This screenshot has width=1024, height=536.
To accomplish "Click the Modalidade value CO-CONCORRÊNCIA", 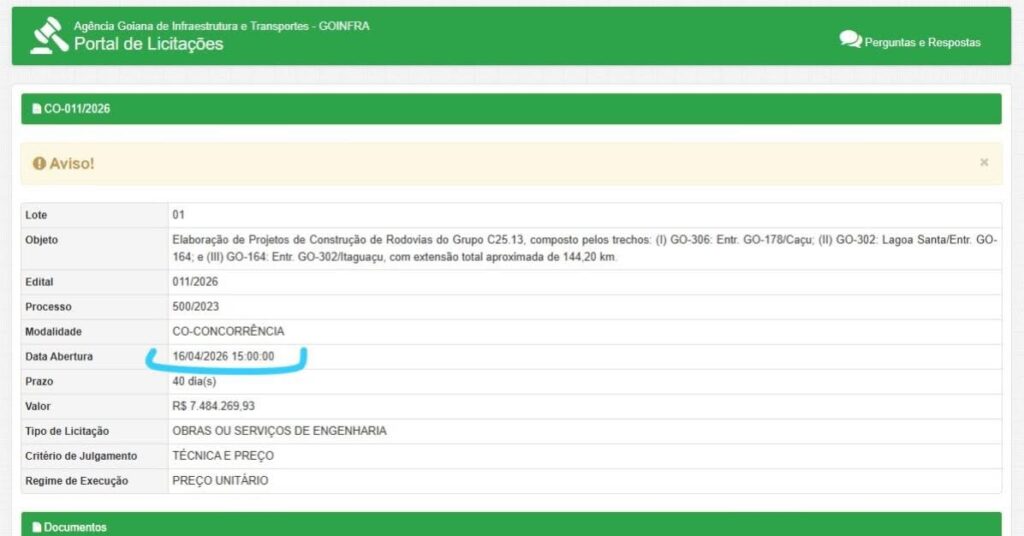I will click(228, 331).
